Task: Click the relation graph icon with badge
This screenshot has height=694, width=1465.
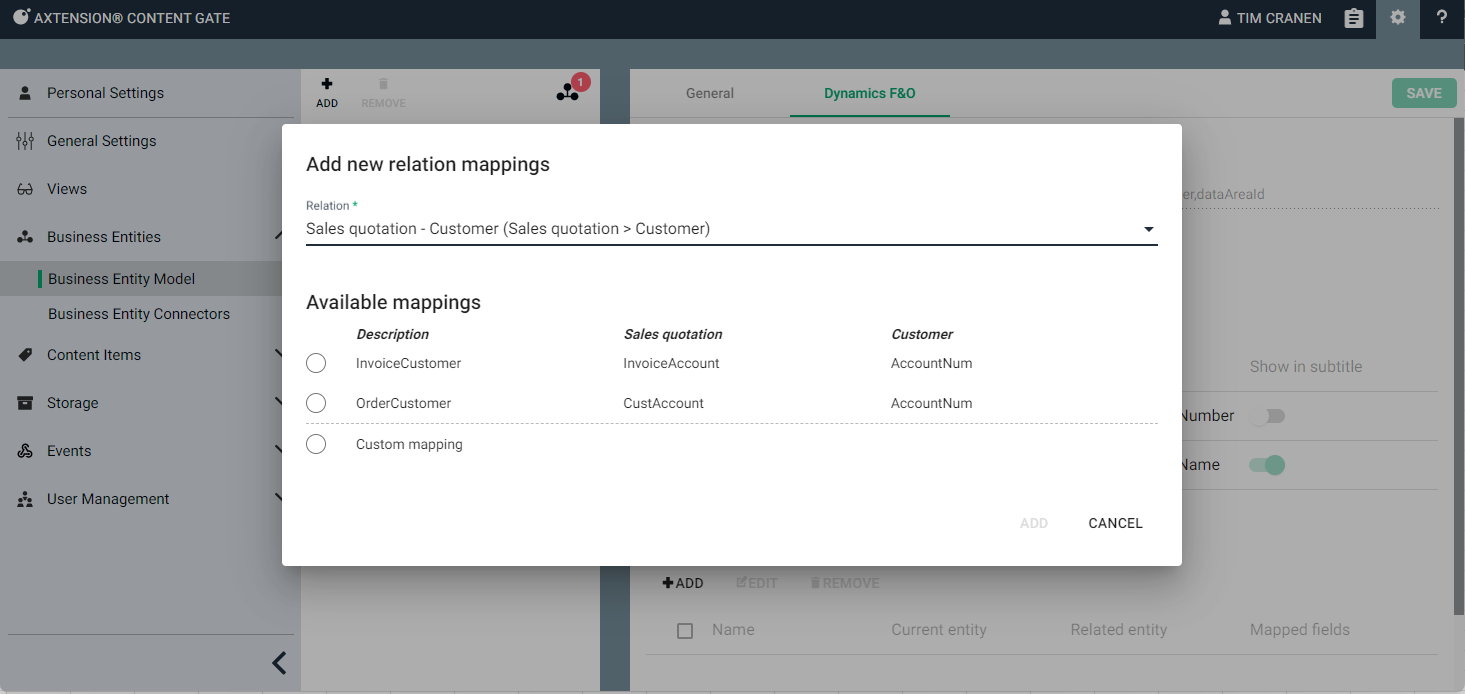Action: click(568, 92)
